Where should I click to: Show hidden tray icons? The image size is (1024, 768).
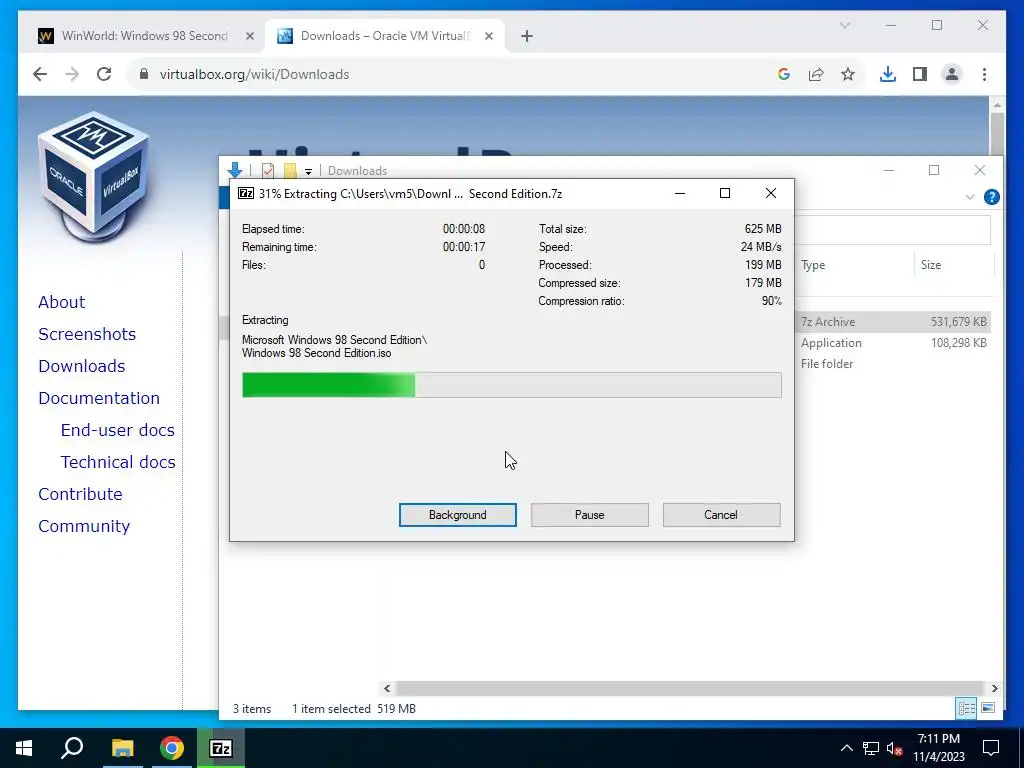click(x=846, y=748)
